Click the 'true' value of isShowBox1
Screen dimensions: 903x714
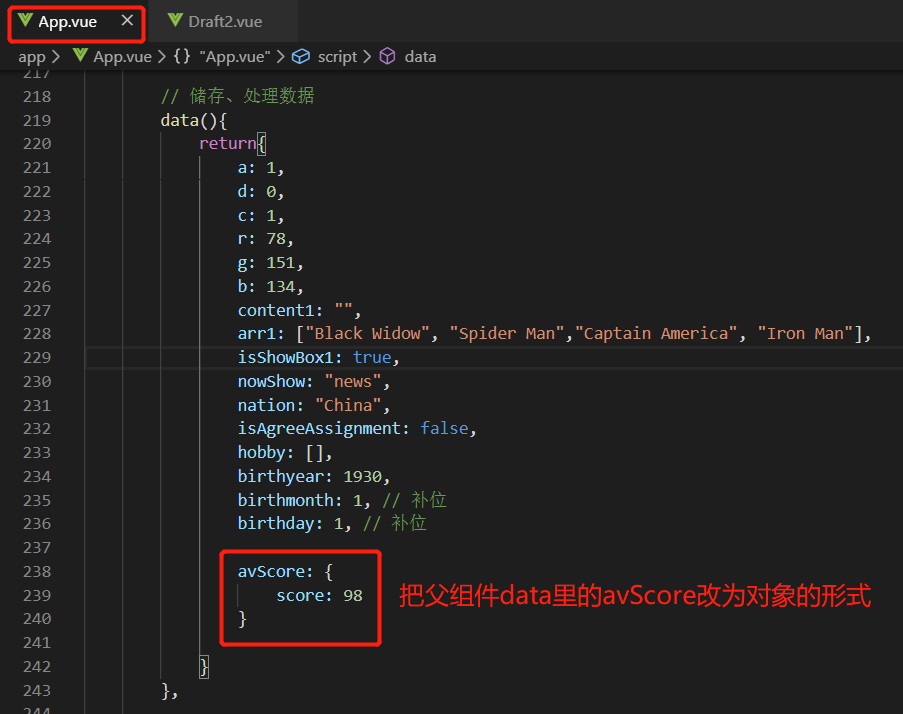372,358
